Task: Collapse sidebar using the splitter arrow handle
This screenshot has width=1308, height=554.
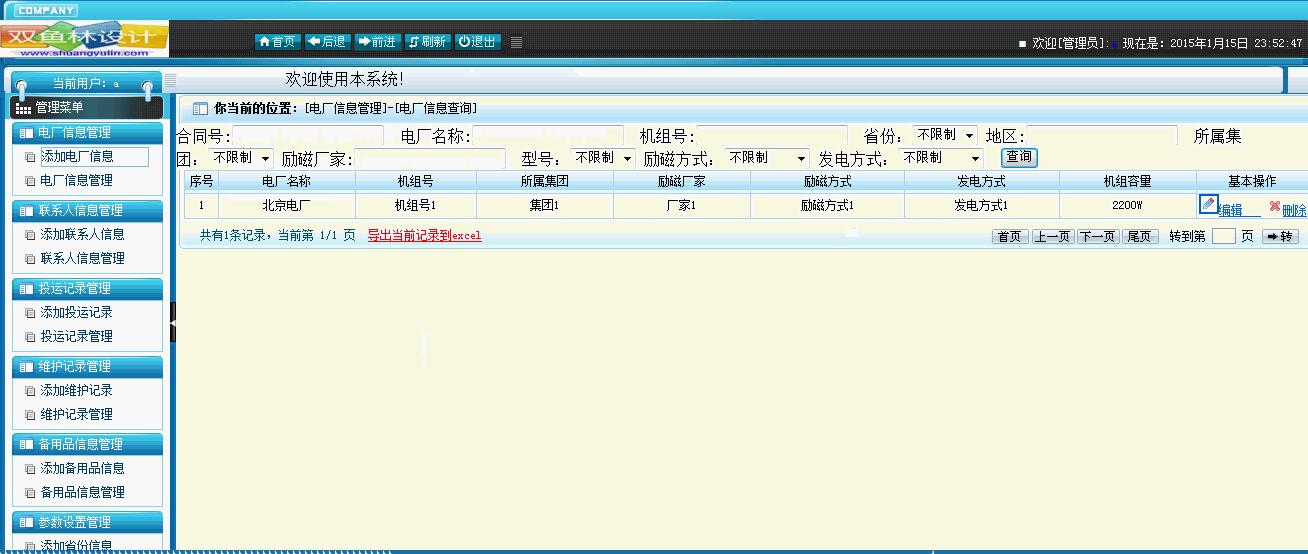Action: [x=172, y=322]
